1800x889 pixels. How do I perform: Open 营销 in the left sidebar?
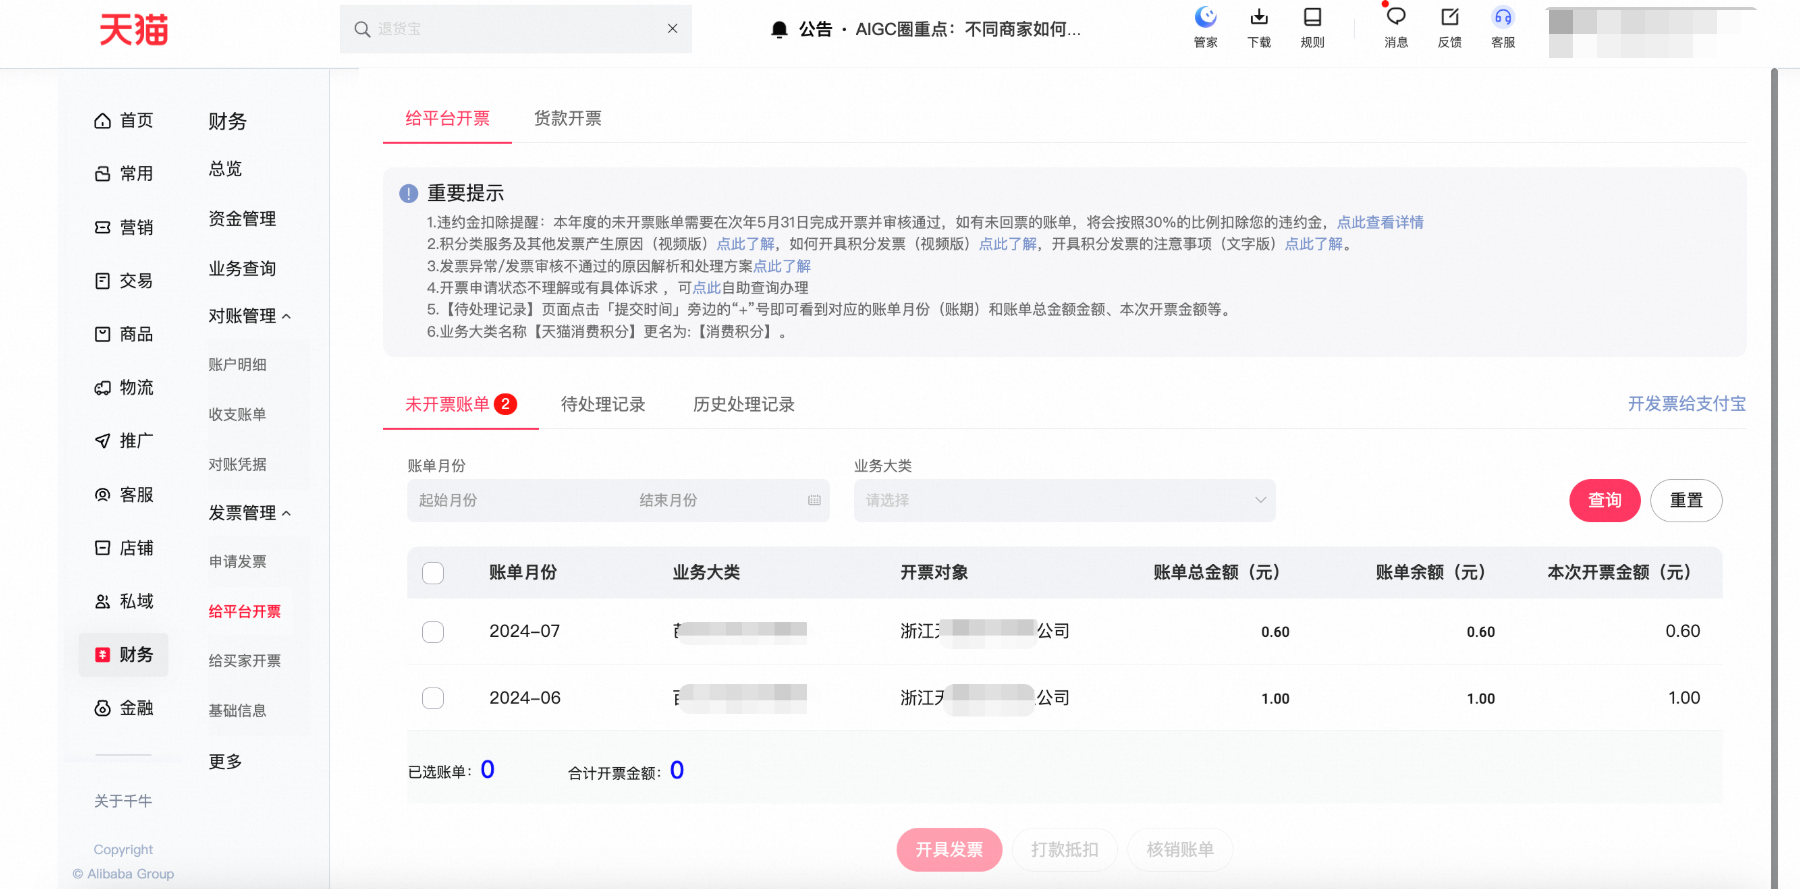point(124,227)
